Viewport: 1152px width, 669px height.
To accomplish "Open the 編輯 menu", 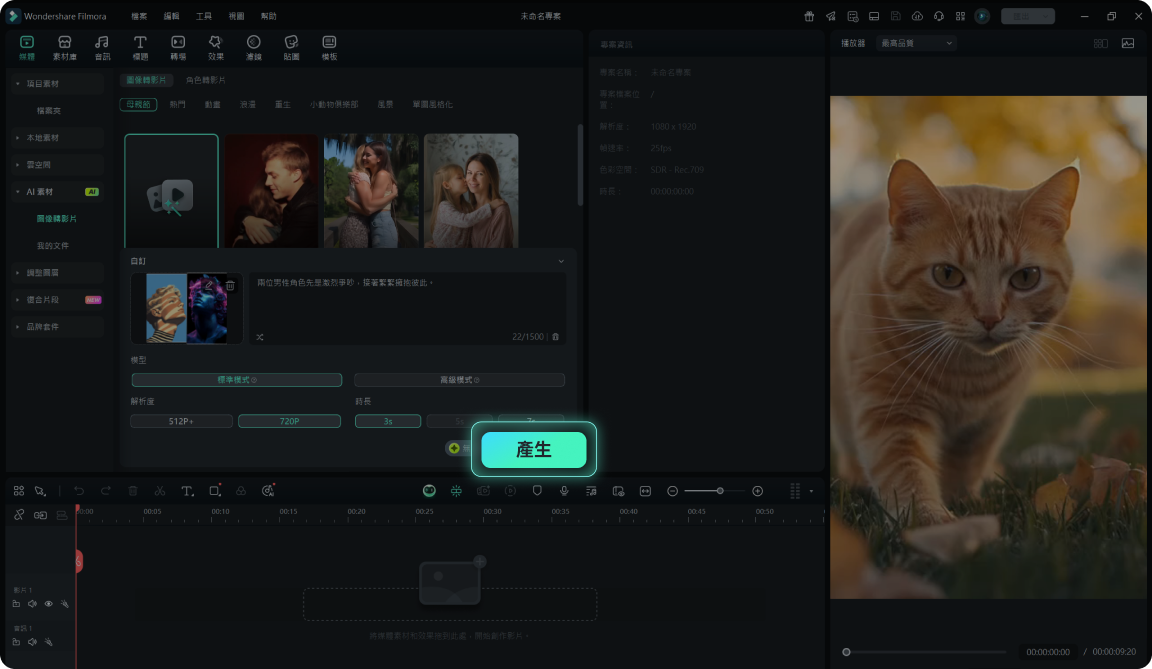I will (171, 16).
